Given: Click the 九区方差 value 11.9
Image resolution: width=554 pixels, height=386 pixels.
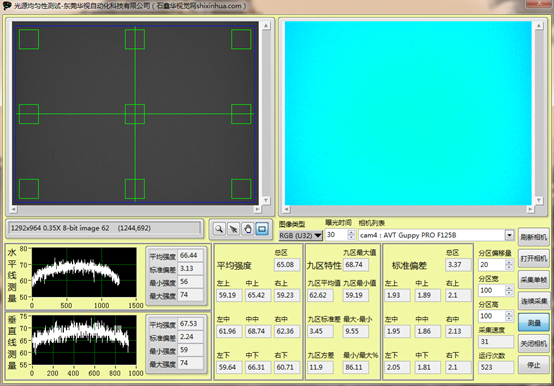Looking at the screenshot, I should pyautogui.click(x=320, y=367).
